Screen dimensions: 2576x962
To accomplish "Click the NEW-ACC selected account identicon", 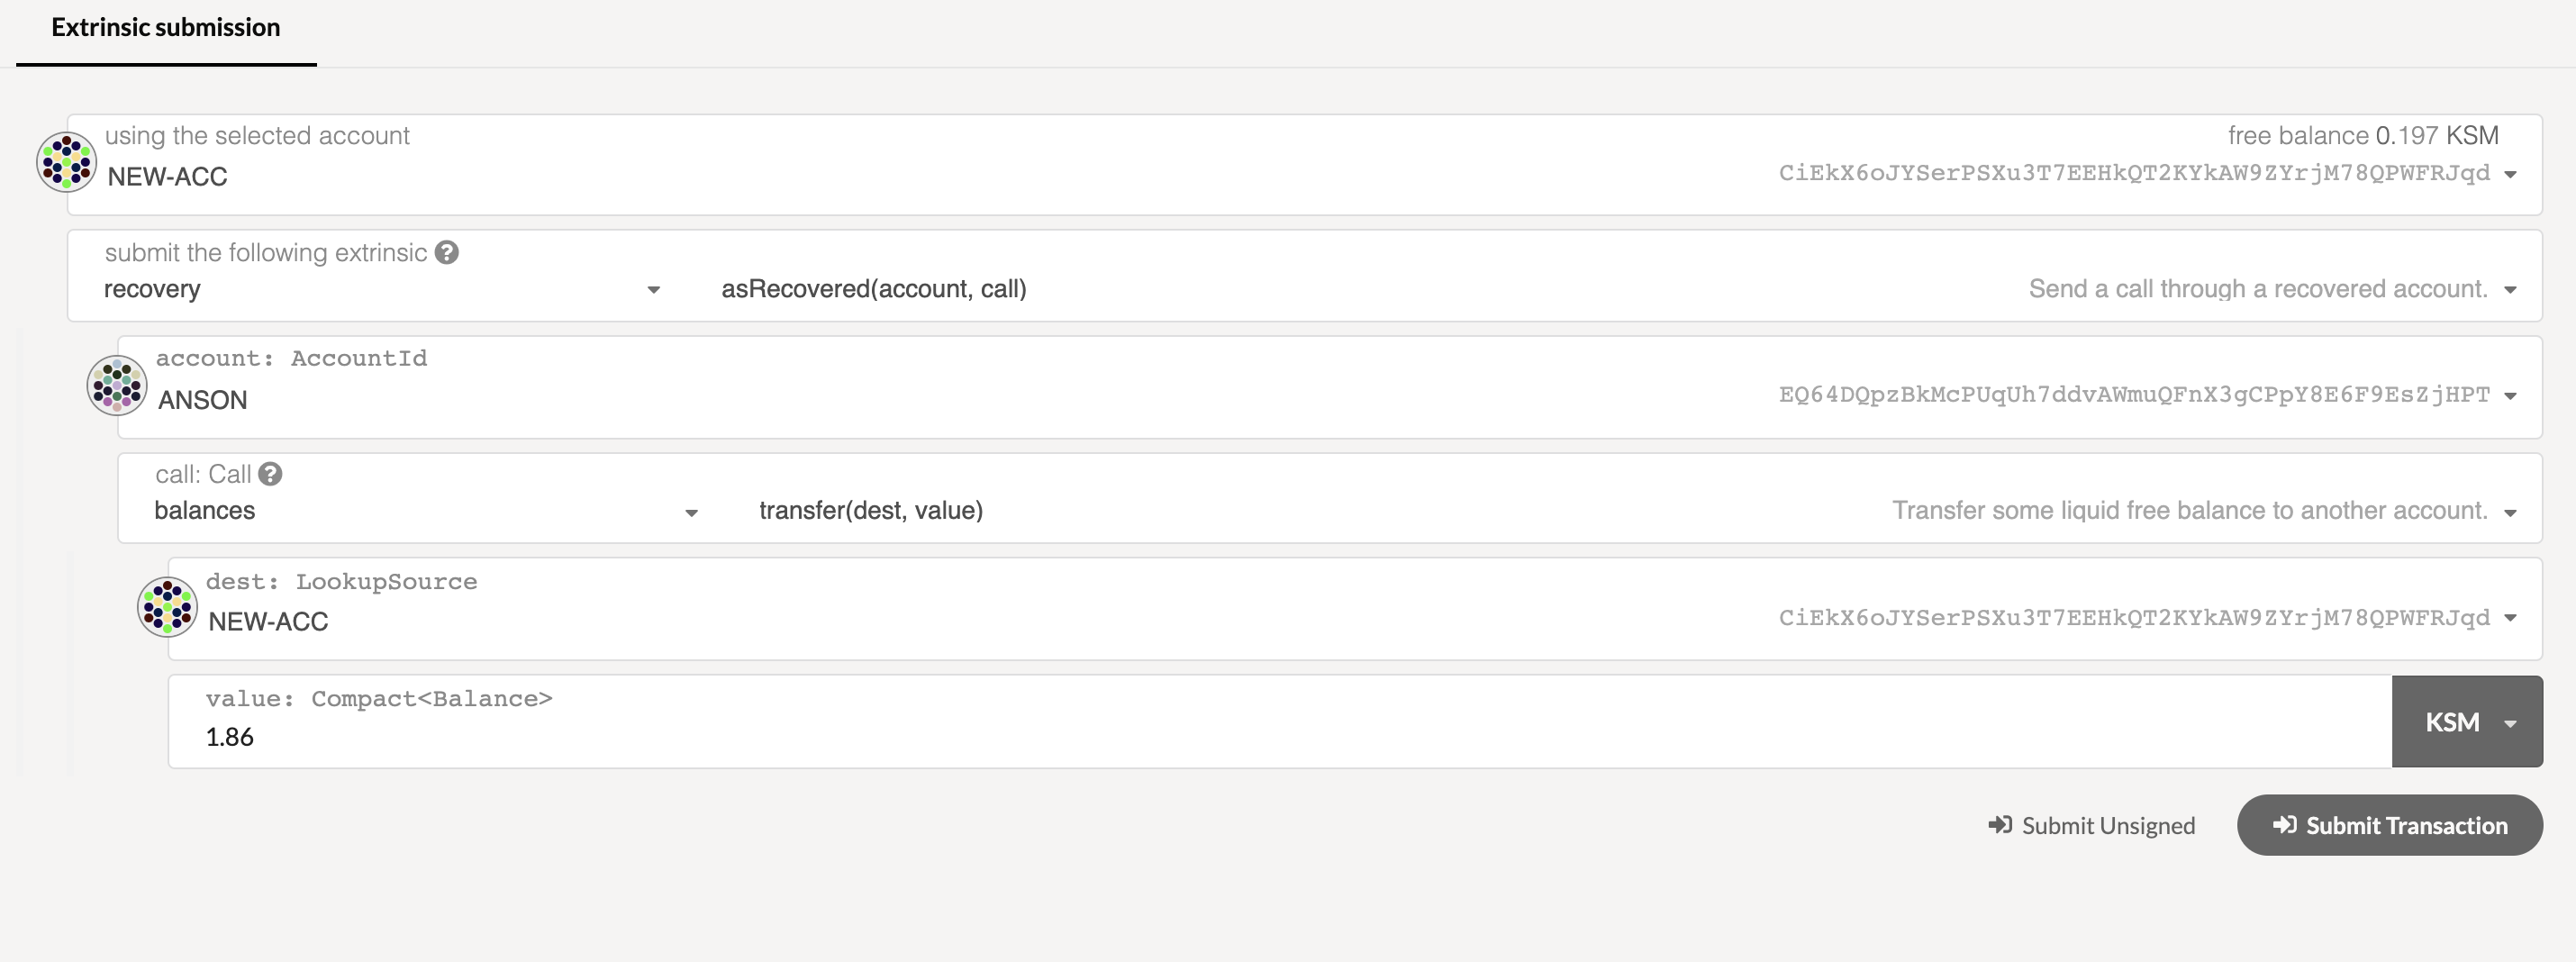I will pos(66,162).
